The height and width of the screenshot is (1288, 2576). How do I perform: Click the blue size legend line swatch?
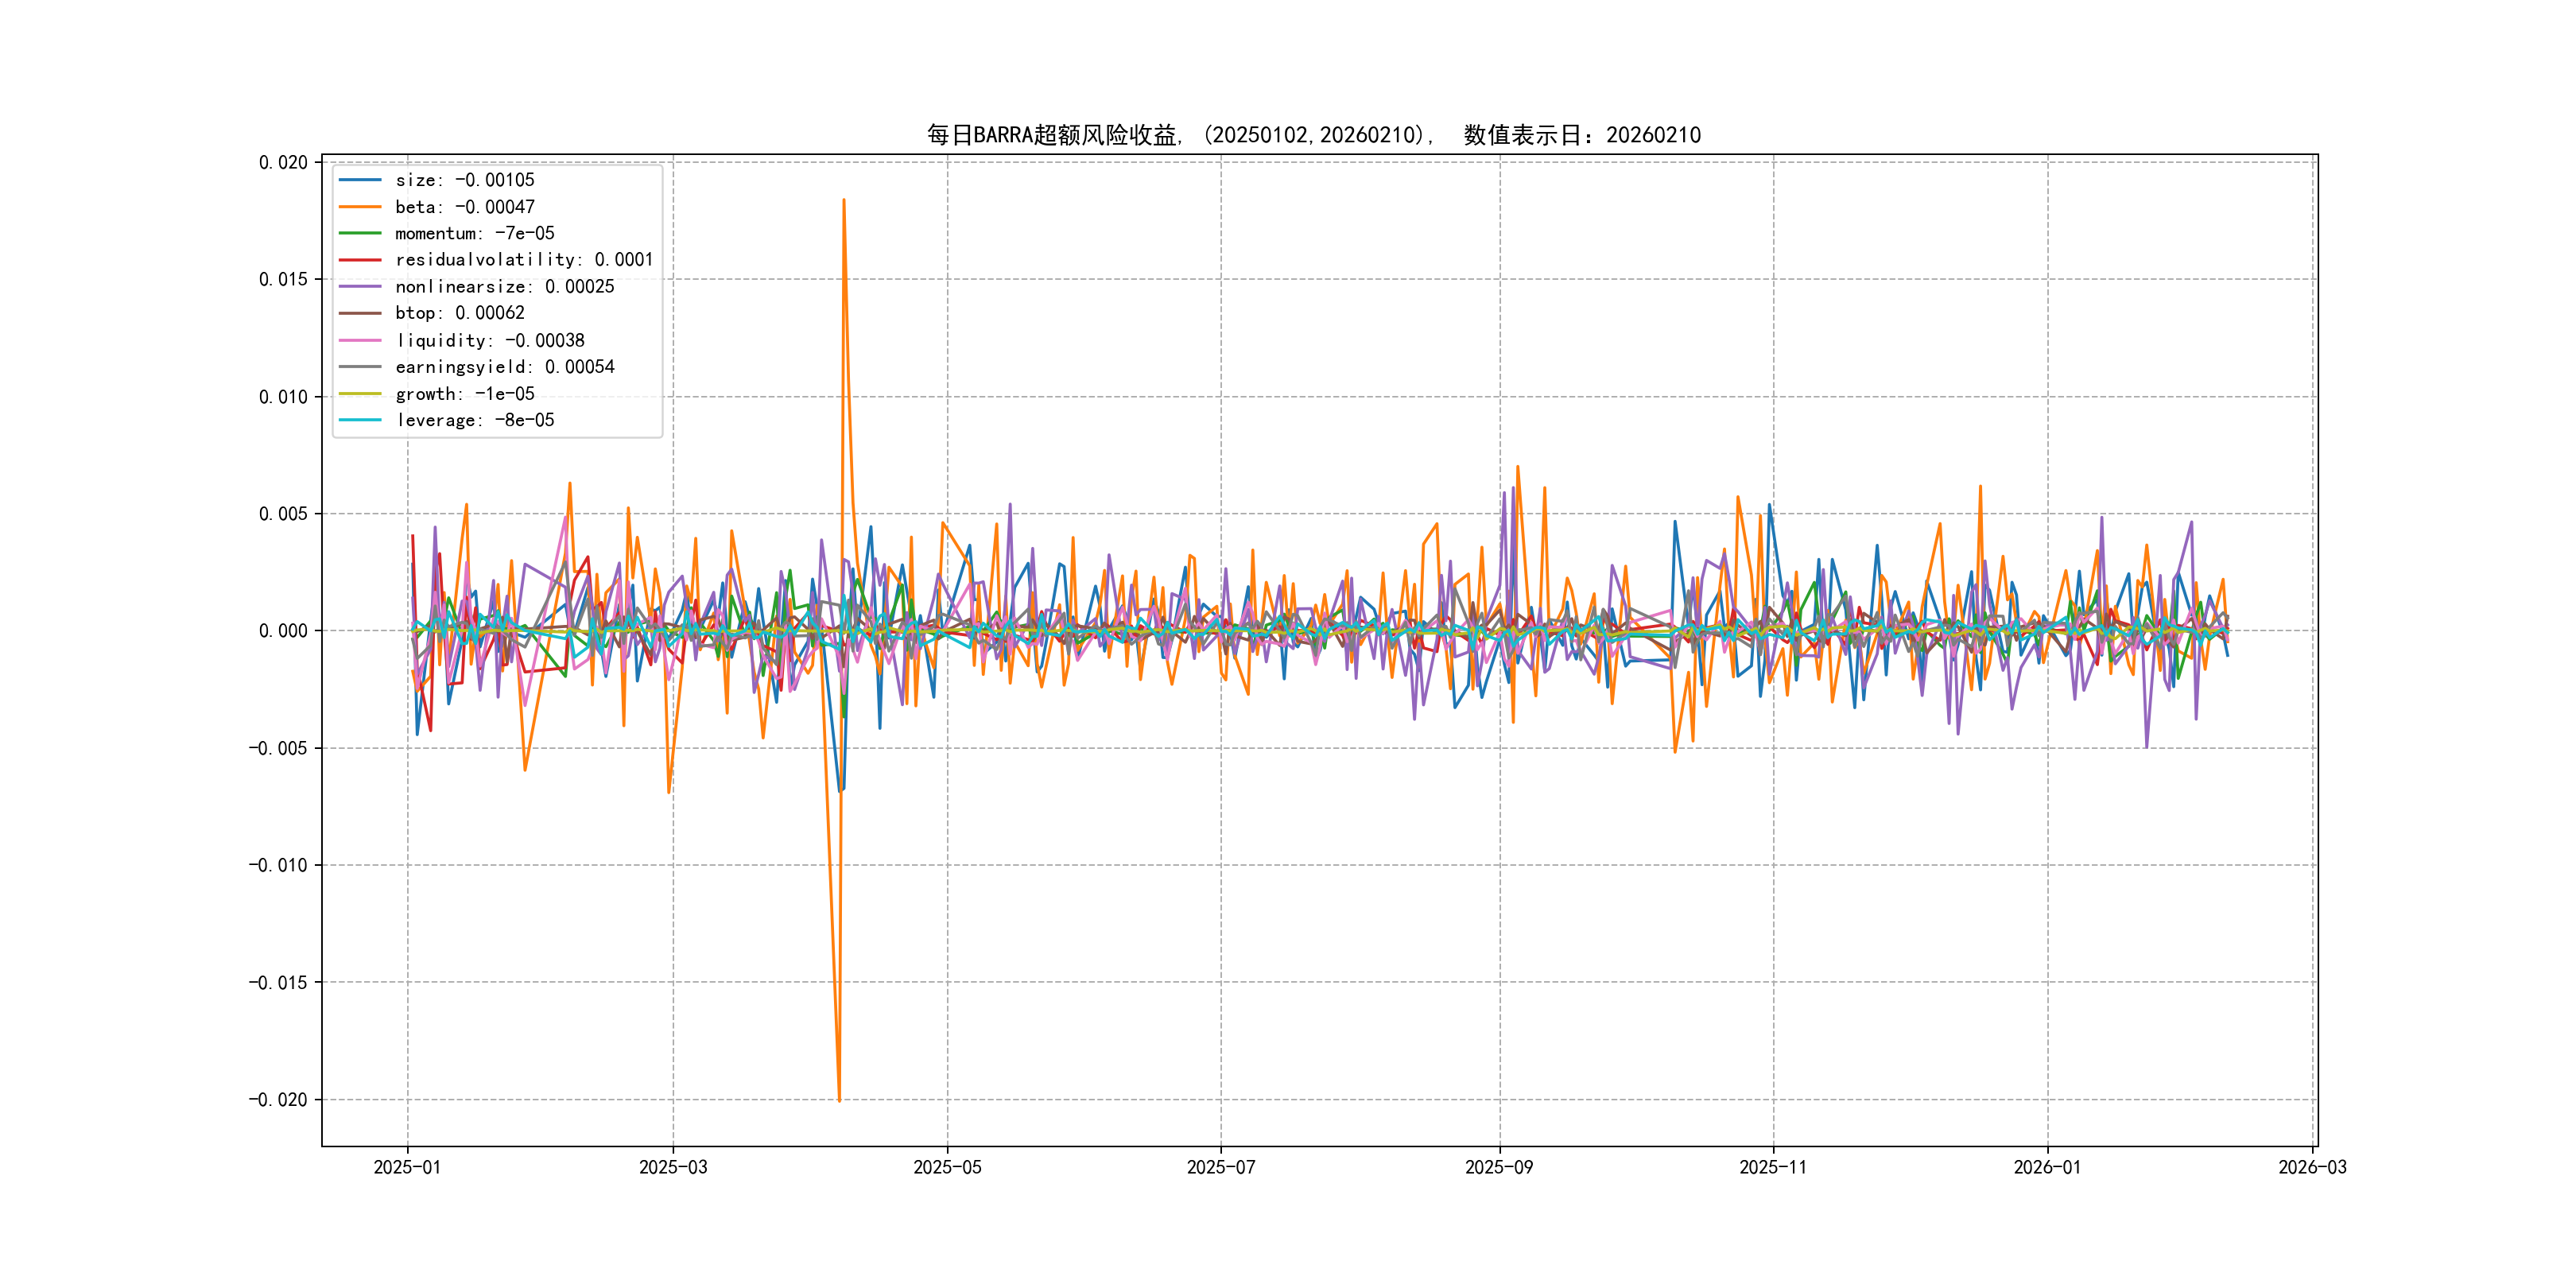pyautogui.click(x=360, y=180)
